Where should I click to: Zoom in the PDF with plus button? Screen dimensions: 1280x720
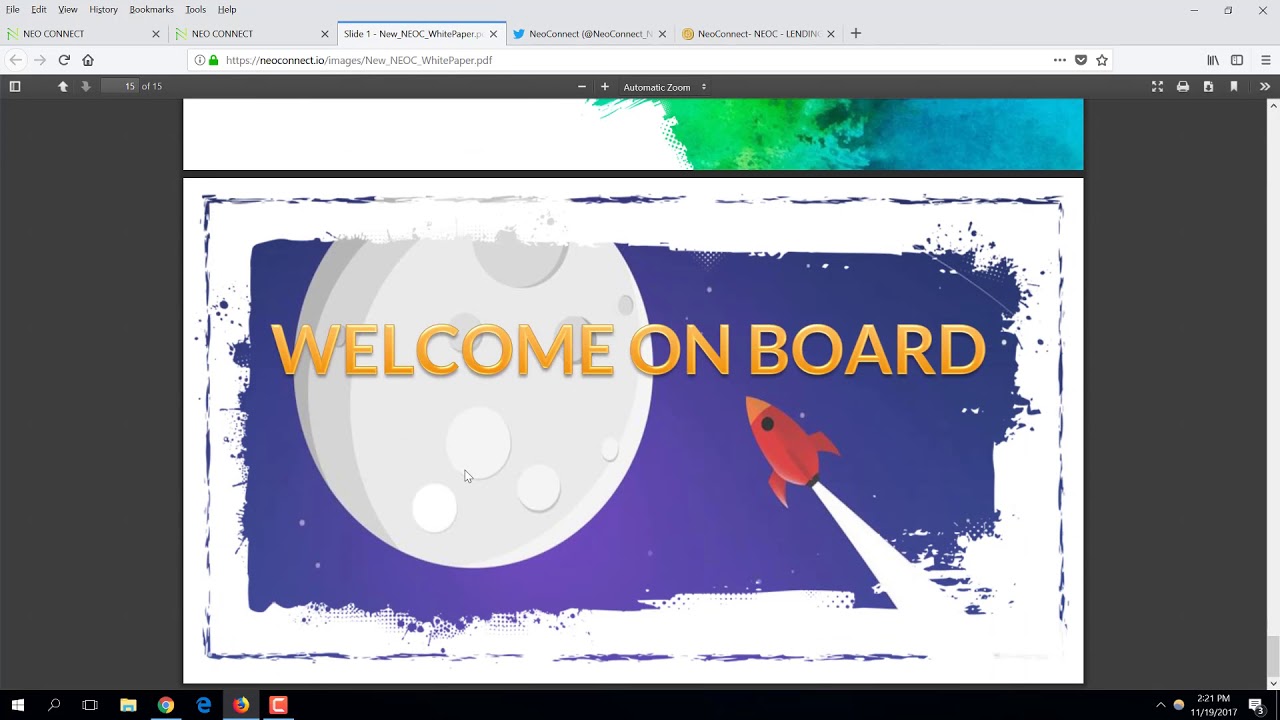pyautogui.click(x=605, y=87)
